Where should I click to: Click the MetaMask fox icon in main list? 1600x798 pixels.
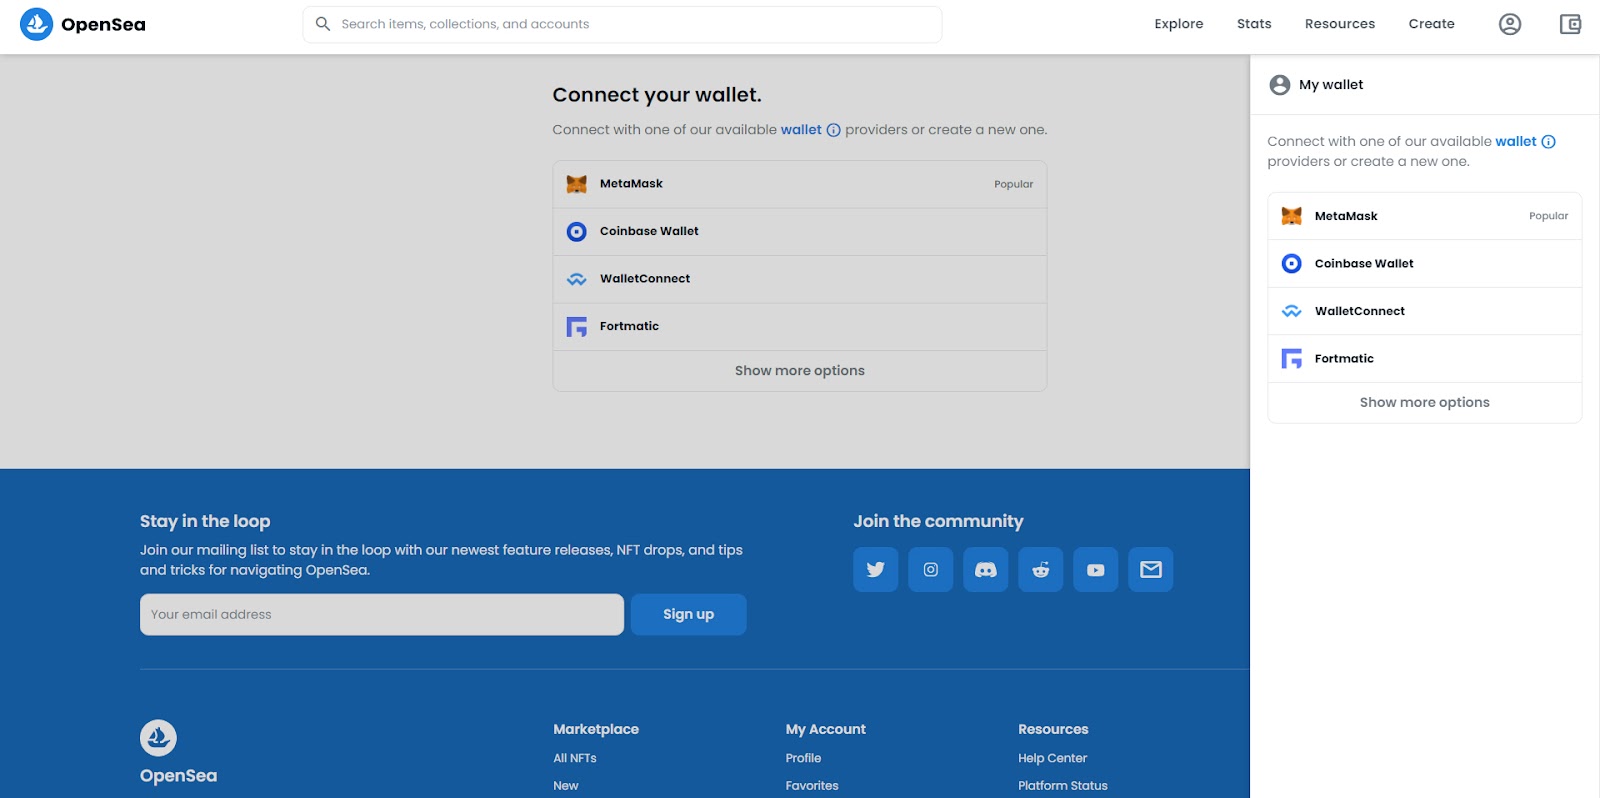[x=577, y=184]
